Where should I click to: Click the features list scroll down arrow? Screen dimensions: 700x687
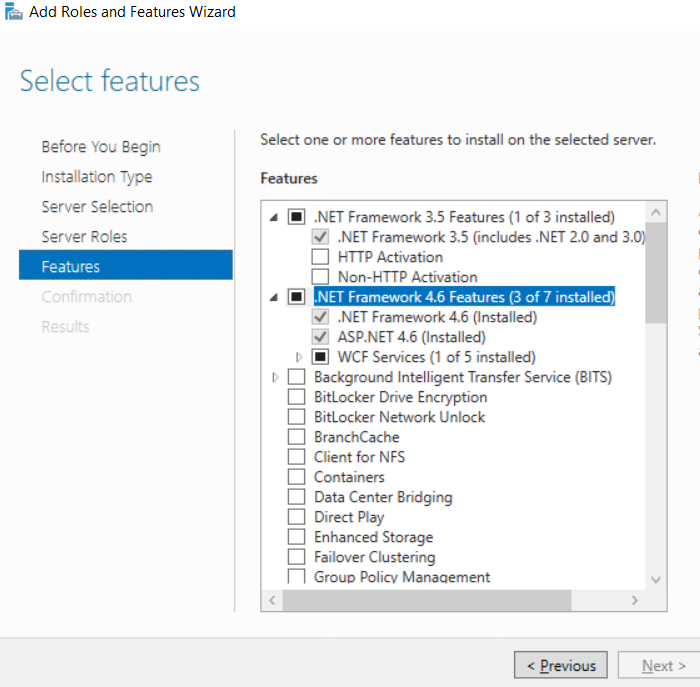coord(656,579)
